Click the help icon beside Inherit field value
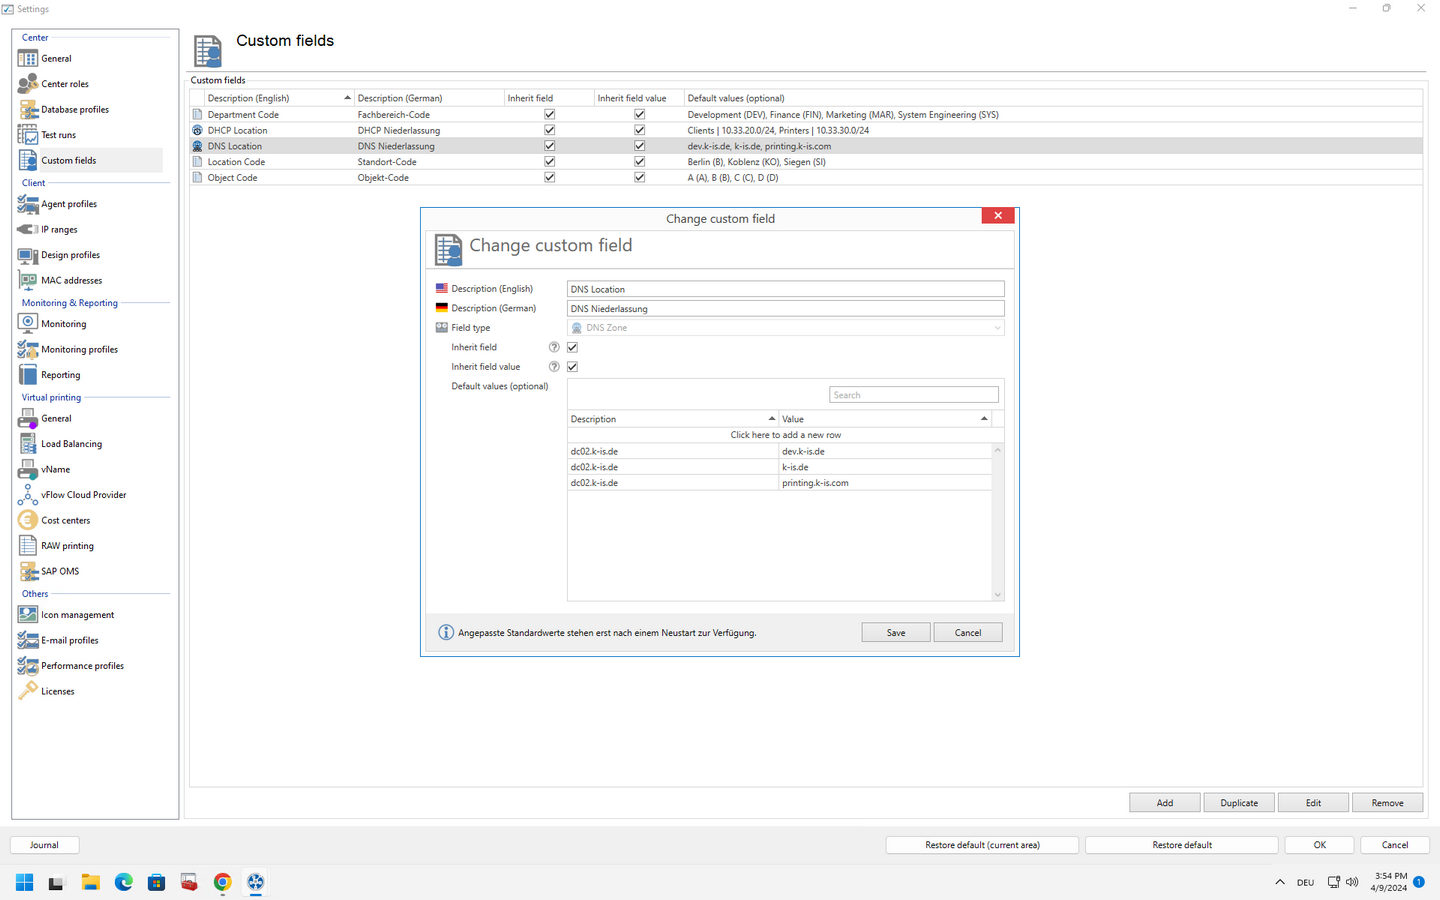 pyautogui.click(x=554, y=367)
